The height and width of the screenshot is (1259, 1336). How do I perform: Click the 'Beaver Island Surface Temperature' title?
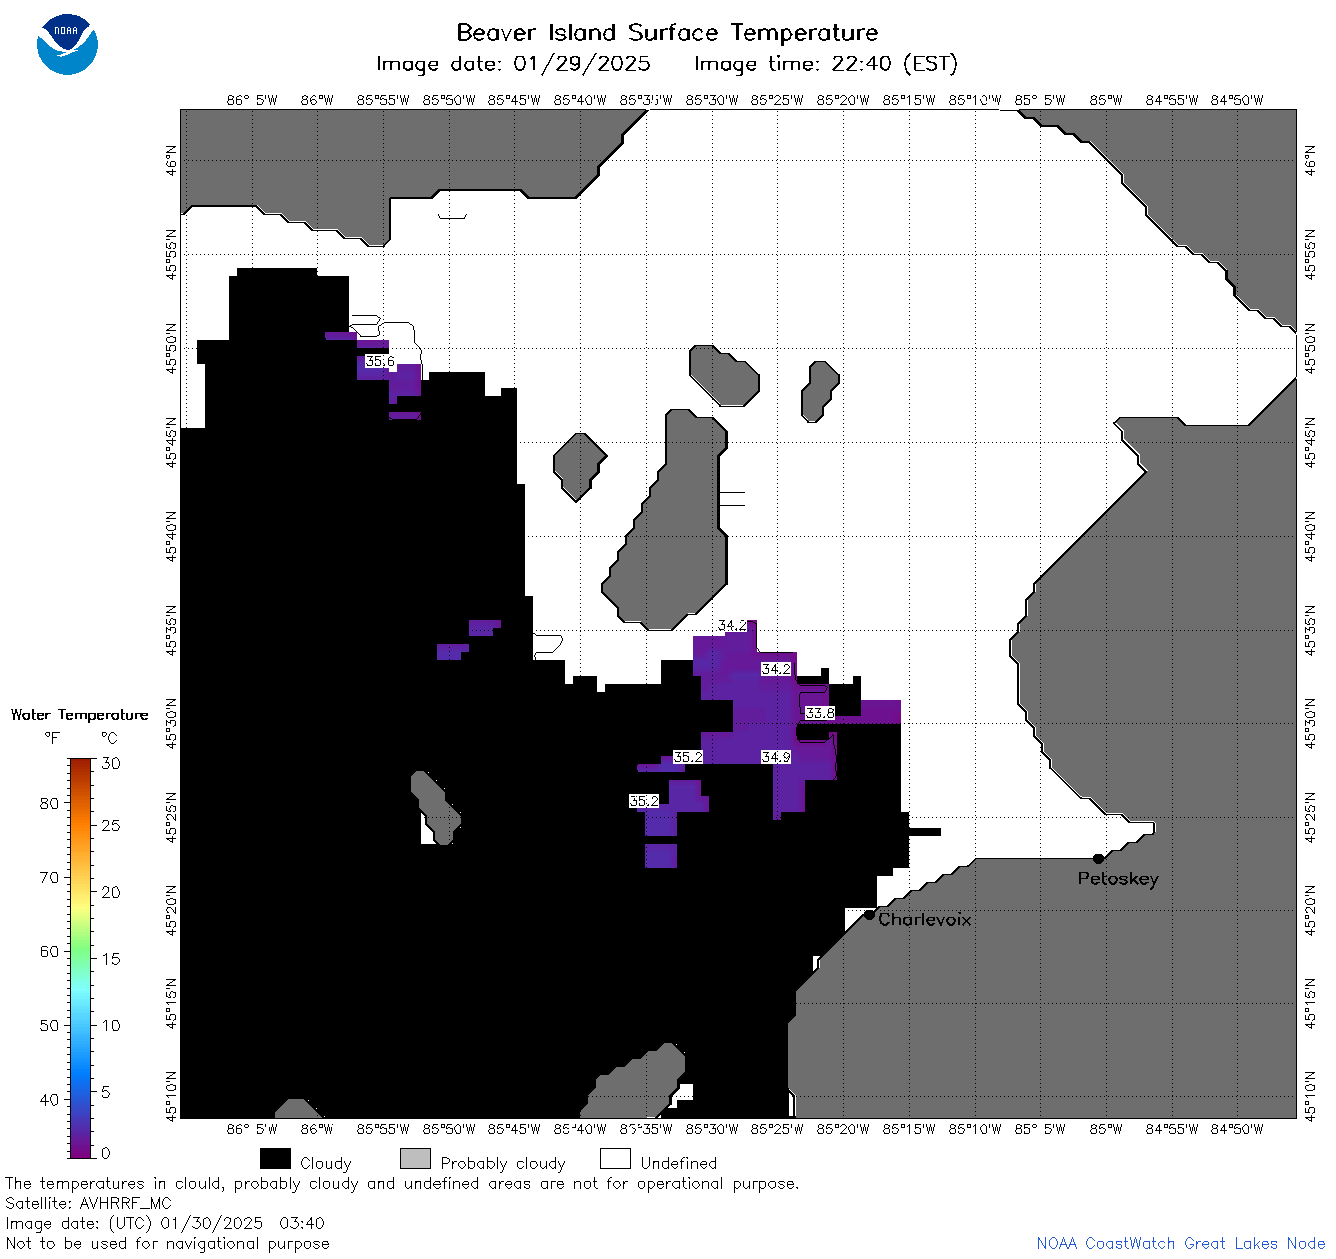point(667,32)
